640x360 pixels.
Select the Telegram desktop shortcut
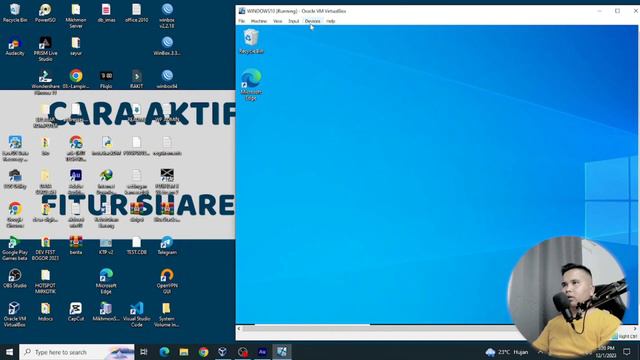(167, 245)
